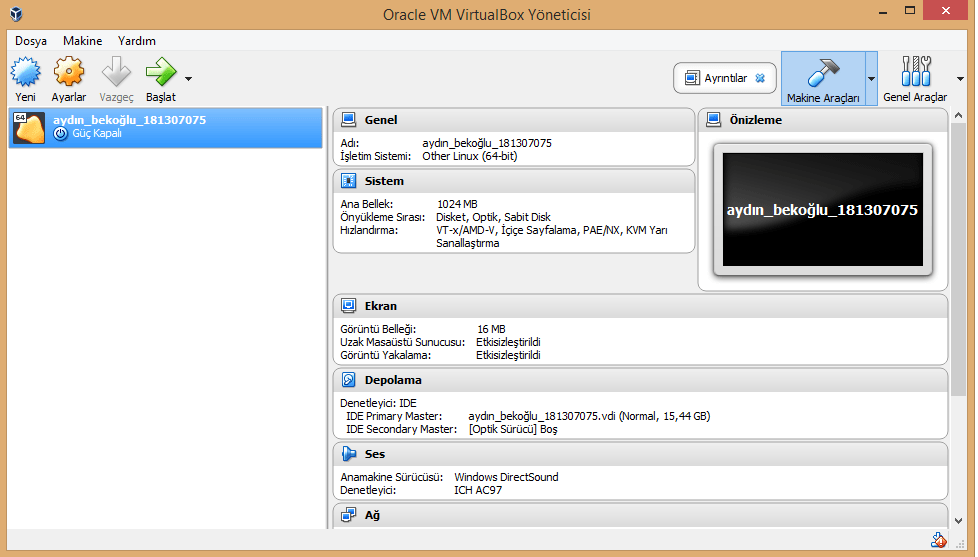Image resolution: width=978 pixels, height=557 pixels.
Task: Click the status bar notification icon
Action: point(938,540)
